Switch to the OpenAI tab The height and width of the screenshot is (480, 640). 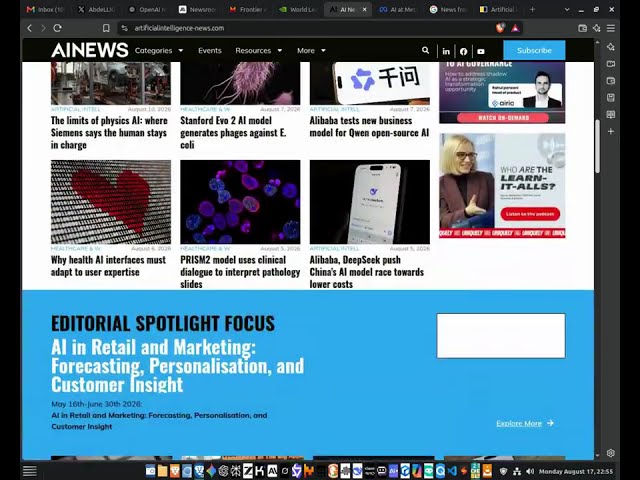pyautogui.click(x=147, y=9)
